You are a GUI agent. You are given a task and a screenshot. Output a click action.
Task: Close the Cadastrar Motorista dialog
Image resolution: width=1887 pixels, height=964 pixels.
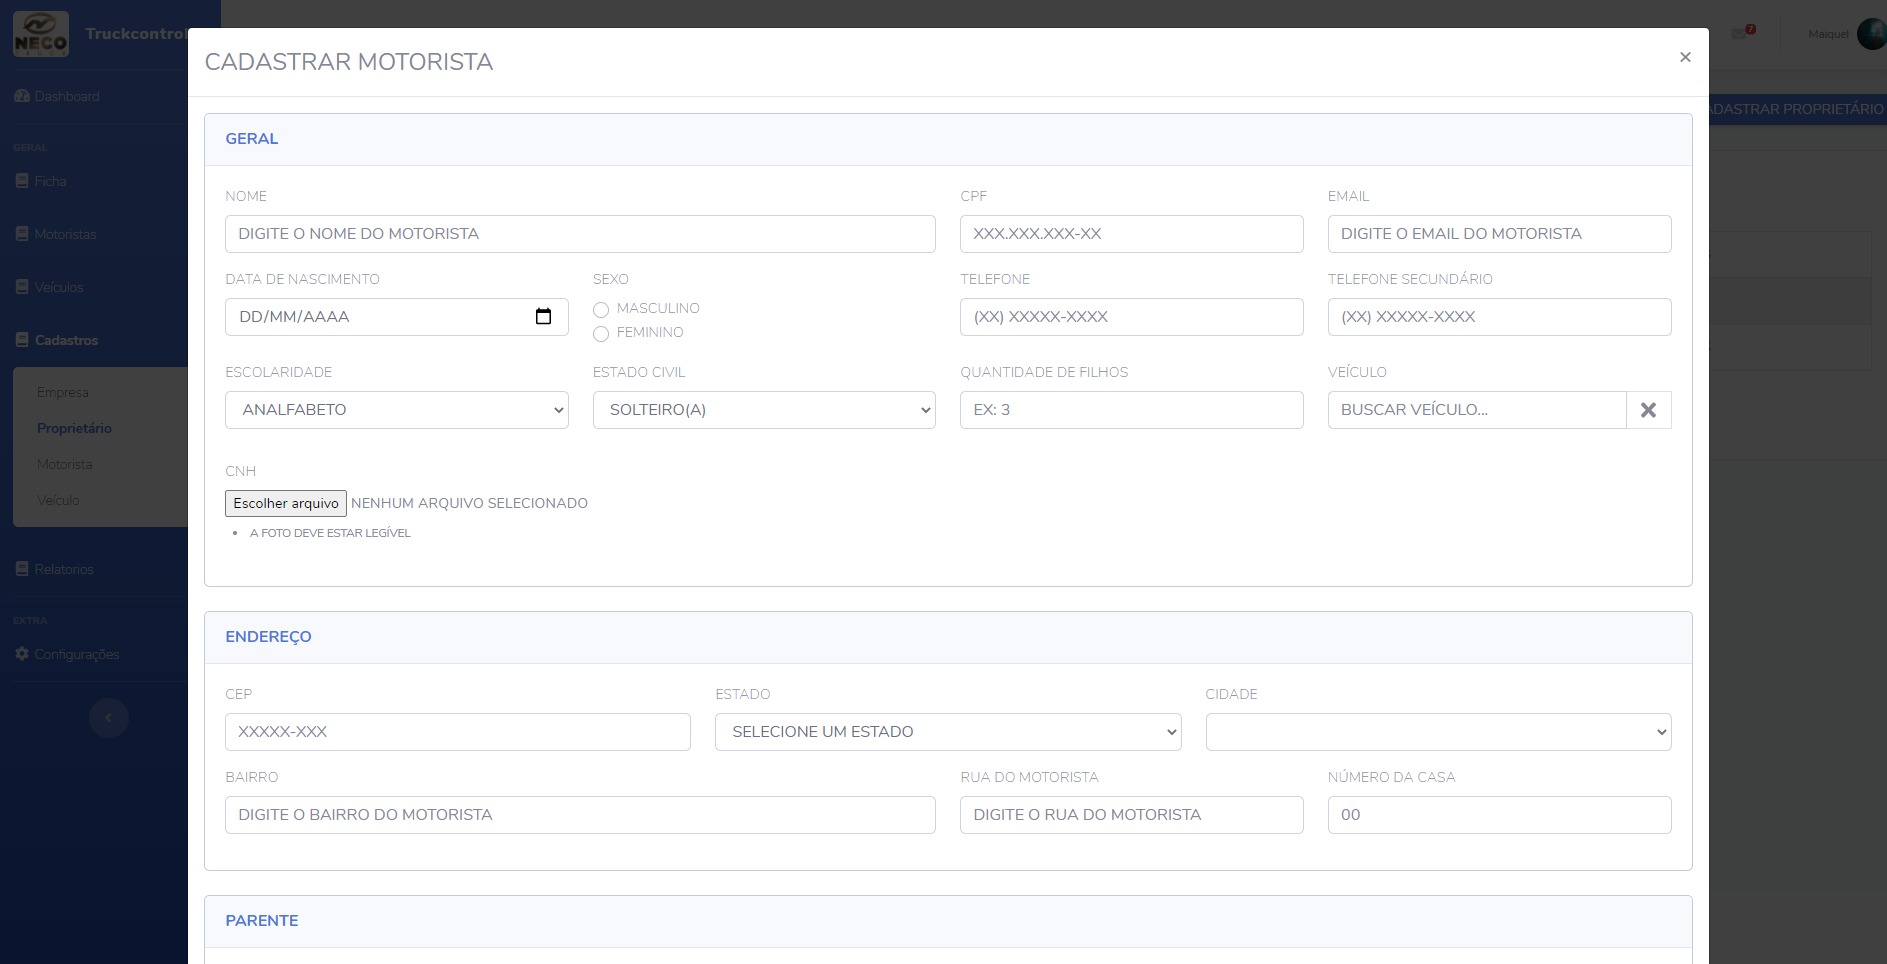point(1685,58)
